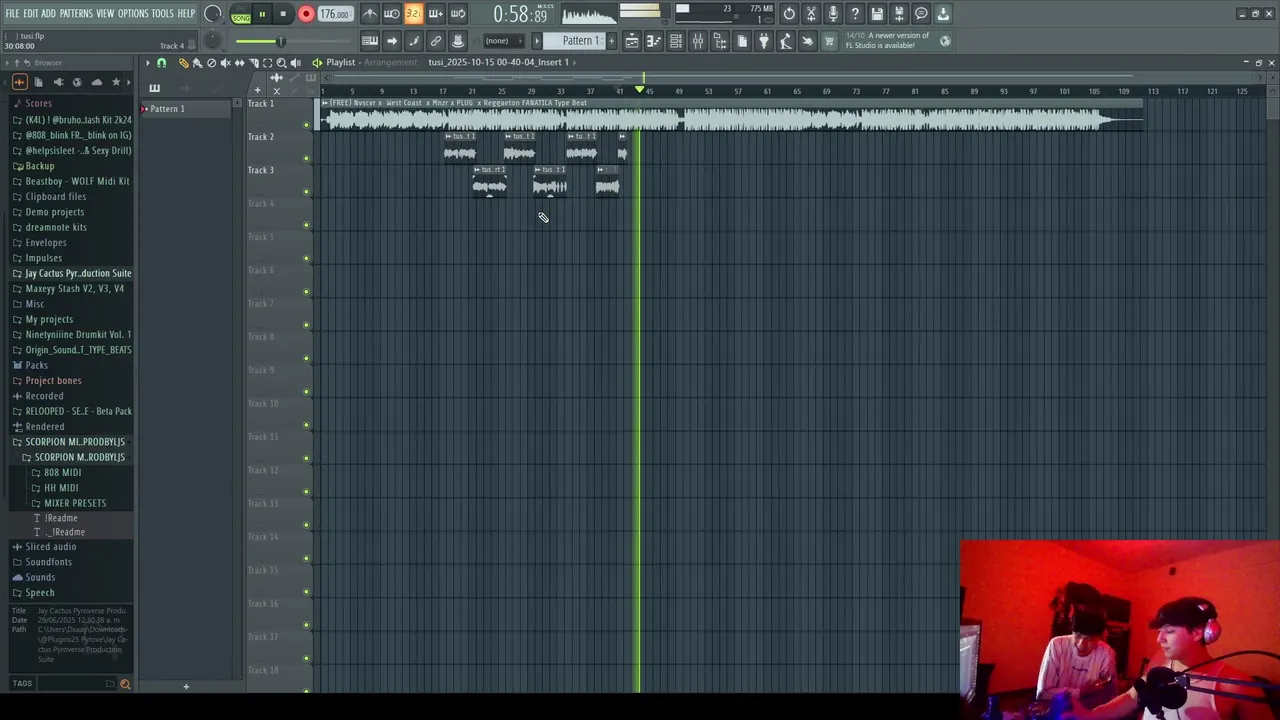Expand the Sliced audio folder

(x=51, y=547)
